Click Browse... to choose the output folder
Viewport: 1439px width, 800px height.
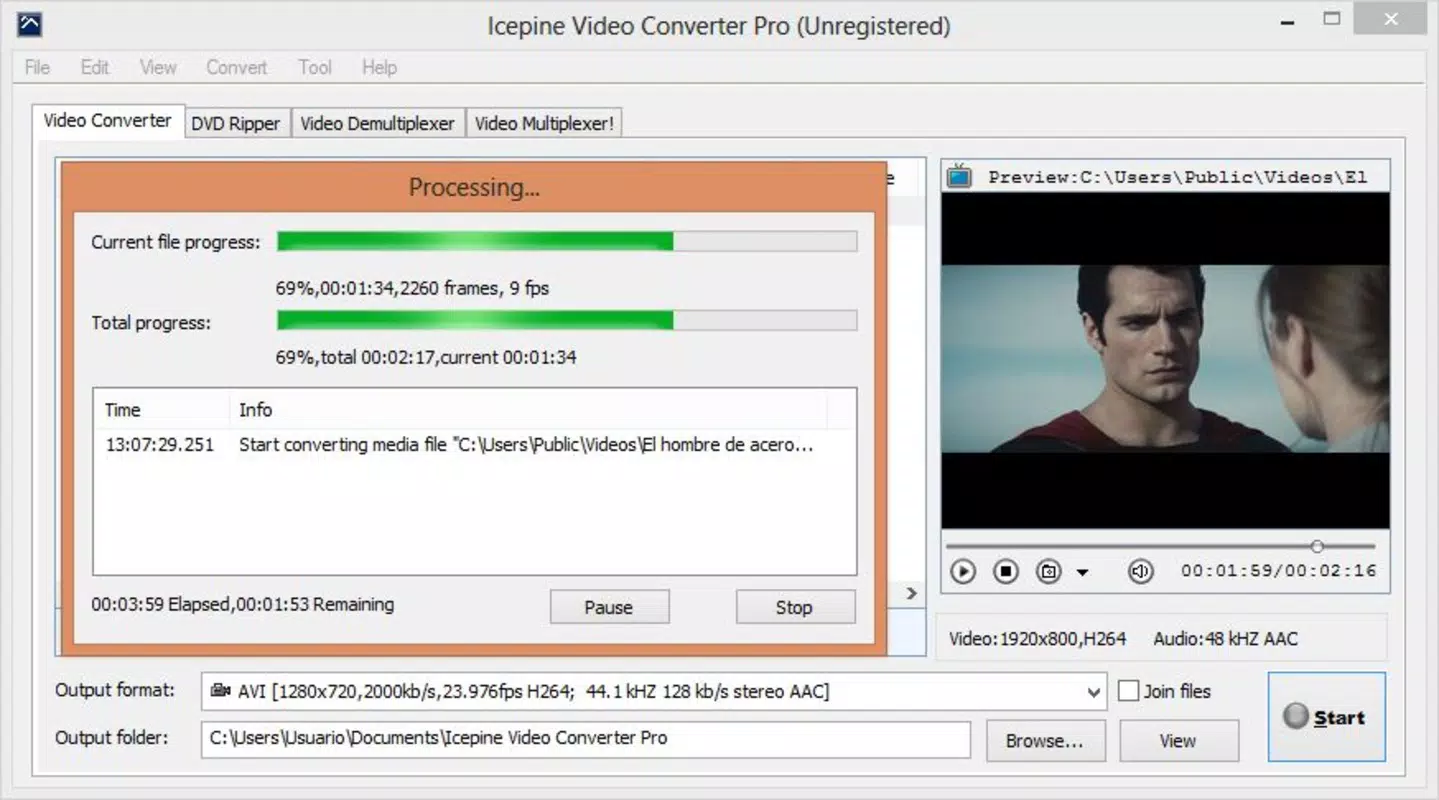click(1045, 741)
